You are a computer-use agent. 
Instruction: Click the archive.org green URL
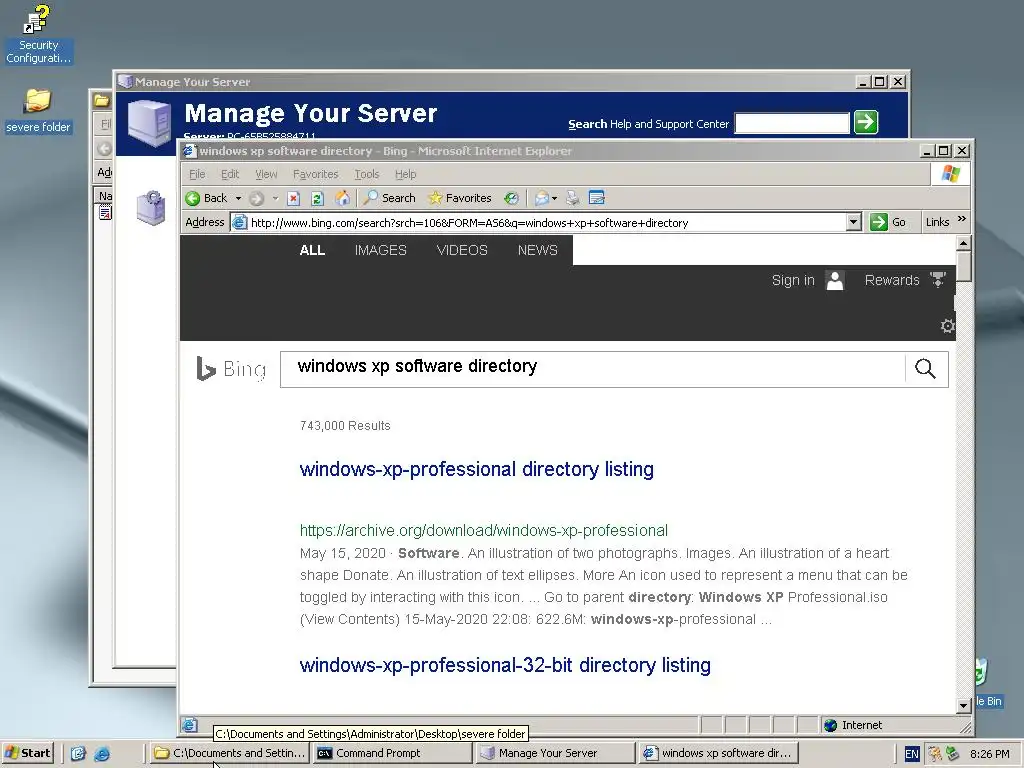(x=483, y=530)
